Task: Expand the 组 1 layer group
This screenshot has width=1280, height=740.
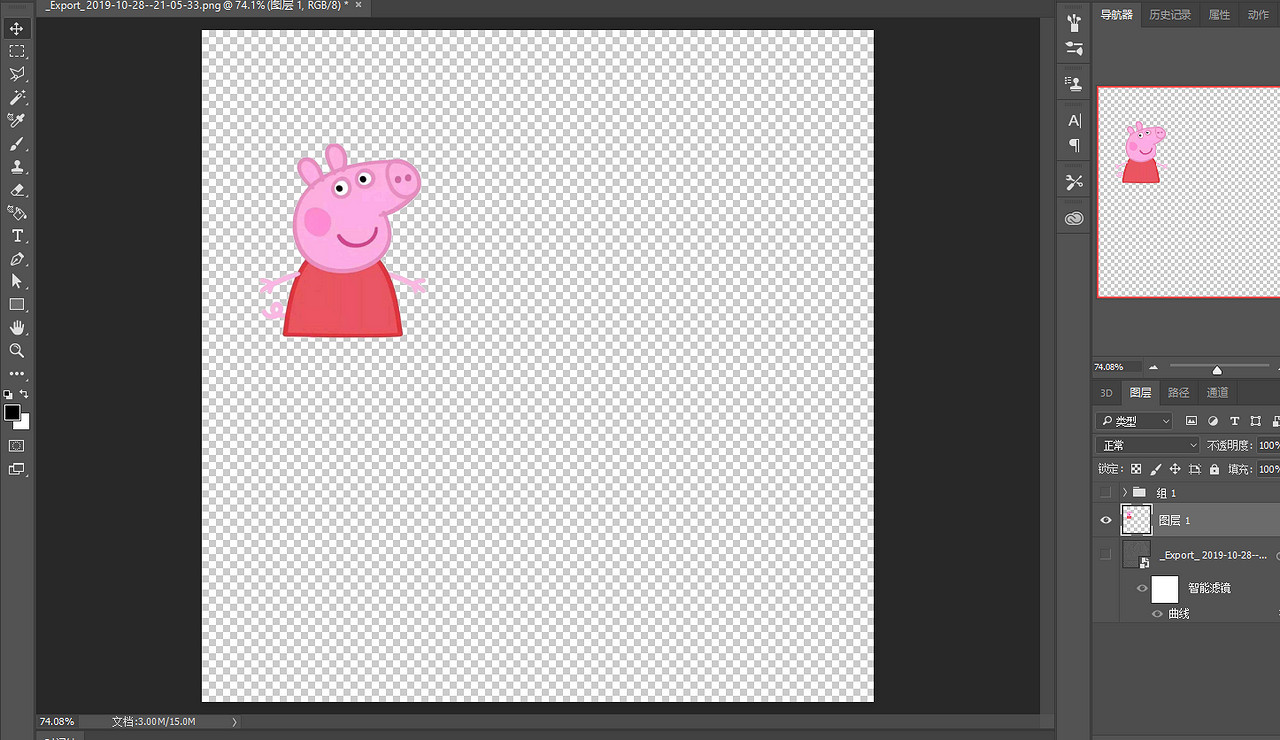Action: pyautogui.click(x=1125, y=493)
